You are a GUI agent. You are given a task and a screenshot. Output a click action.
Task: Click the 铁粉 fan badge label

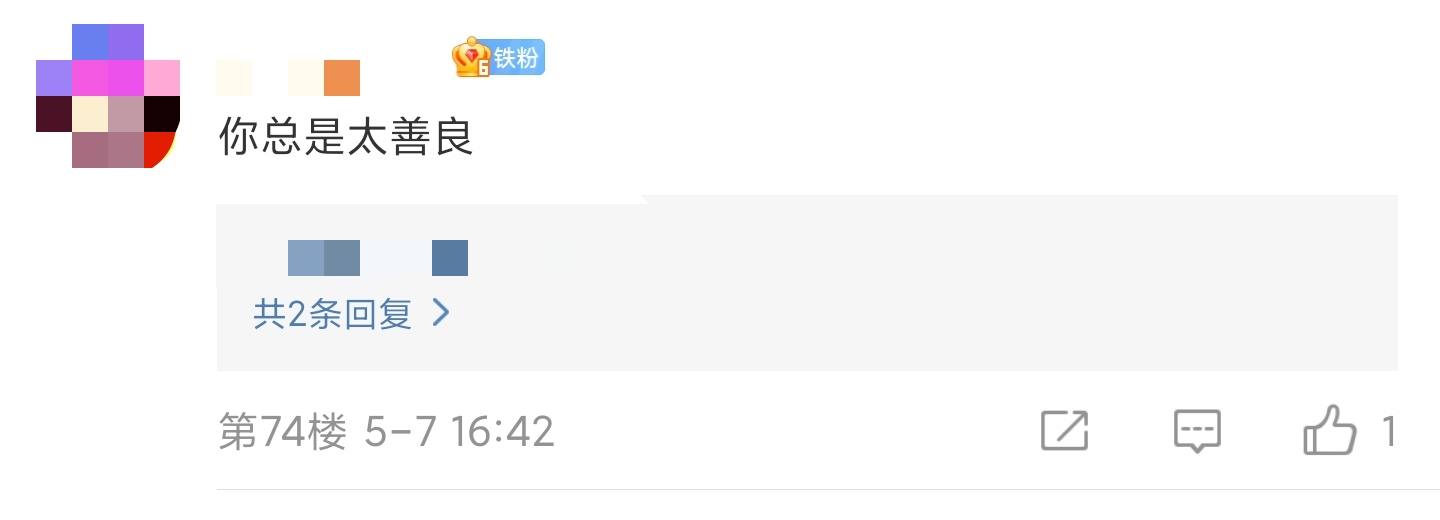[517, 58]
